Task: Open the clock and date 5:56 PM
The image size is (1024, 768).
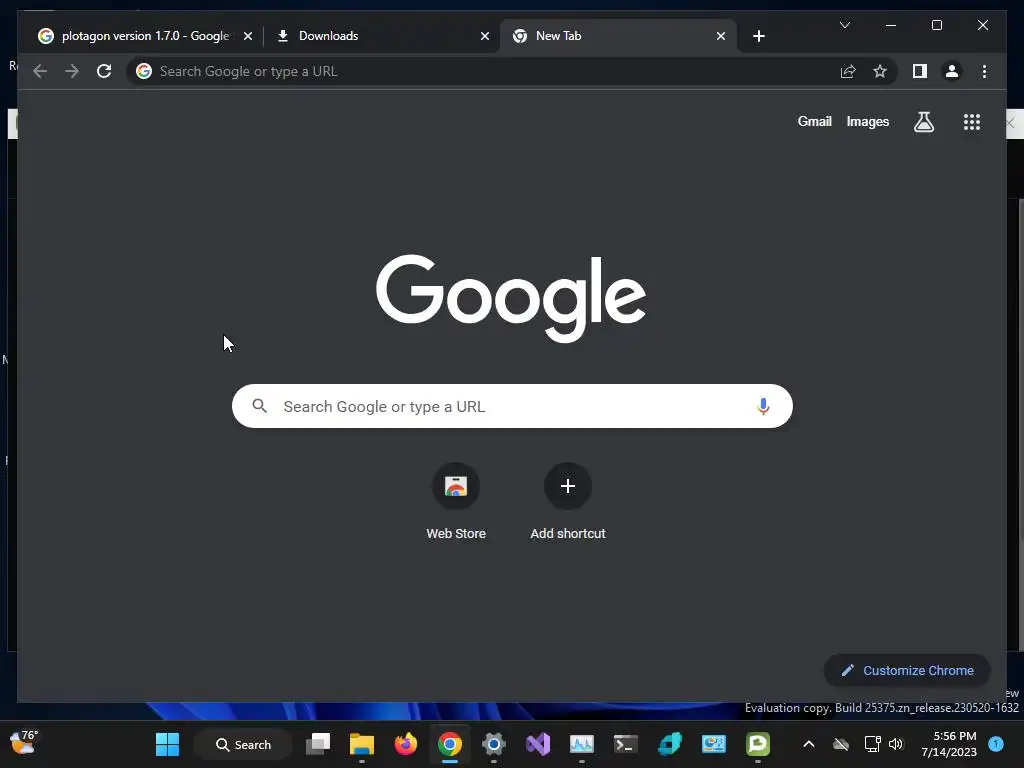Action: (x=949, y=744)
